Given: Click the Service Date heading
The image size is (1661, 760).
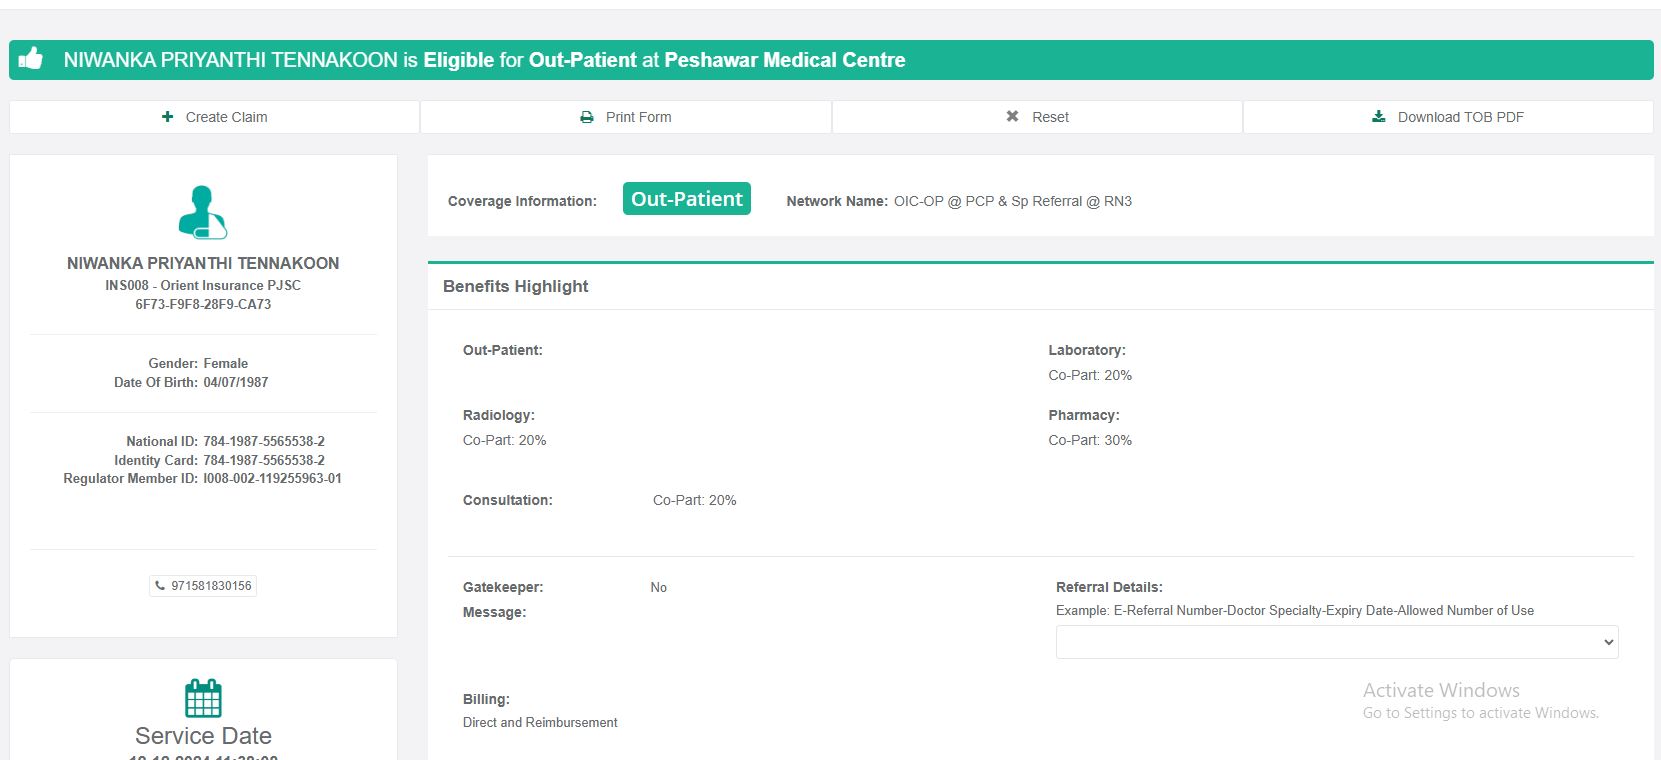Looking at the screenshot, I should (203, 736).
